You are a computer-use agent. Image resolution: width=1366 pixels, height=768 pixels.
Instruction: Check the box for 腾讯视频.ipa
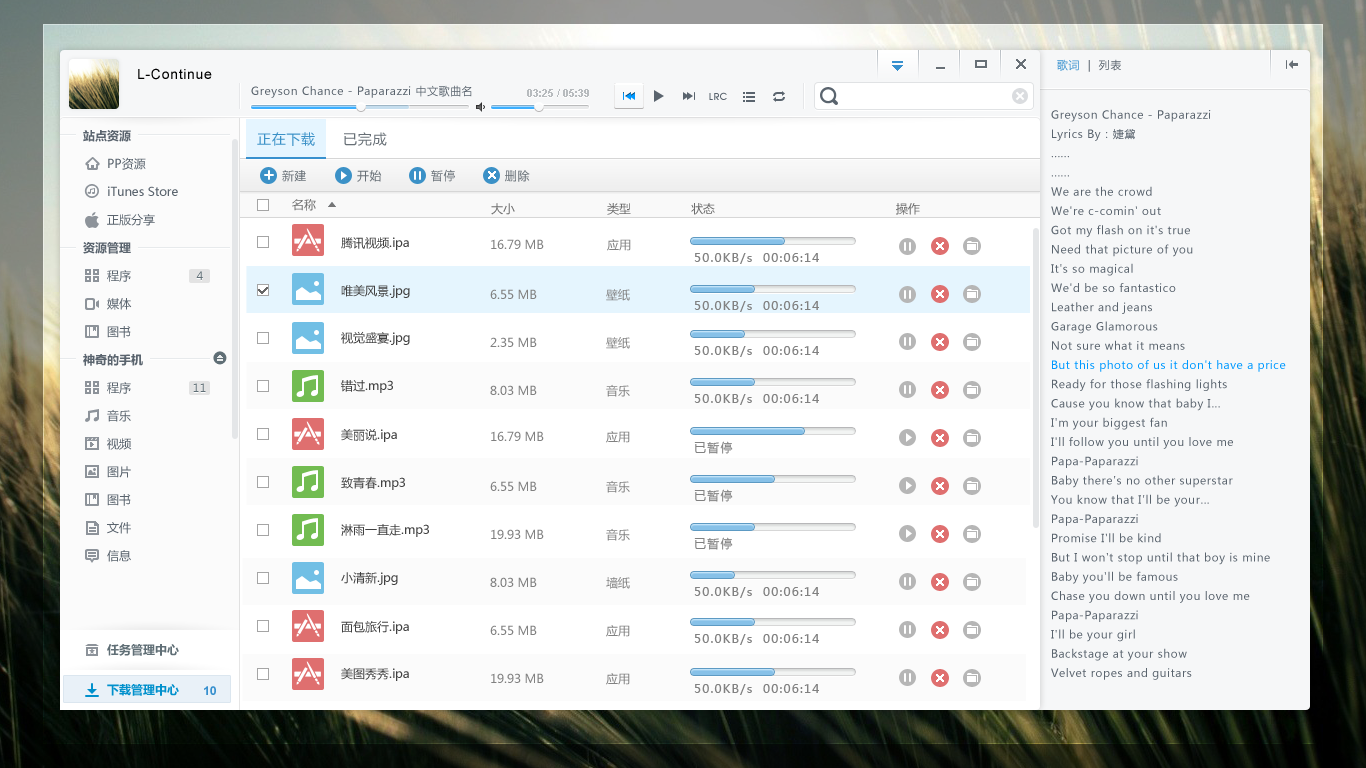pyautogui.click(x=263, y=242)
